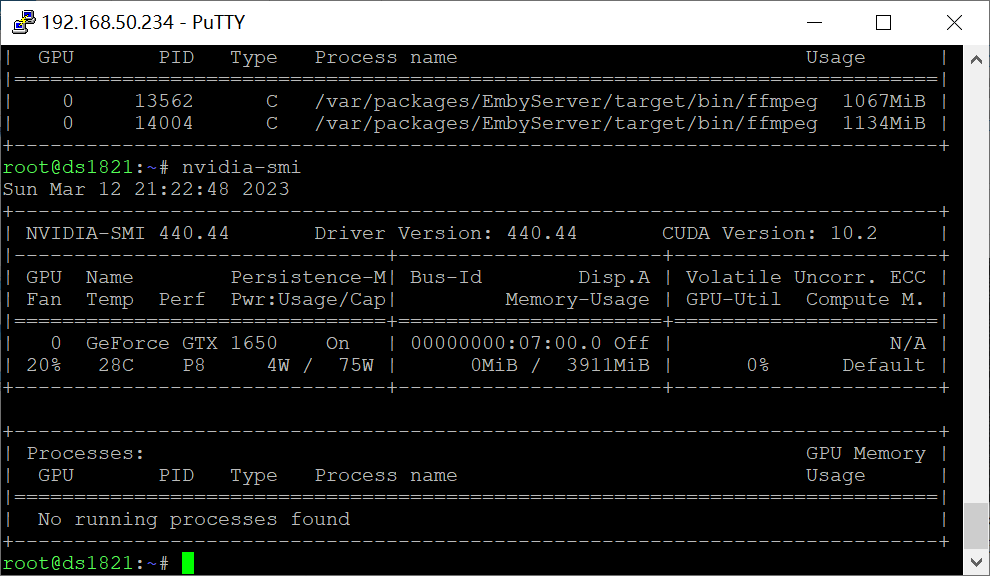Click the scrollbar up arrow

977,59
